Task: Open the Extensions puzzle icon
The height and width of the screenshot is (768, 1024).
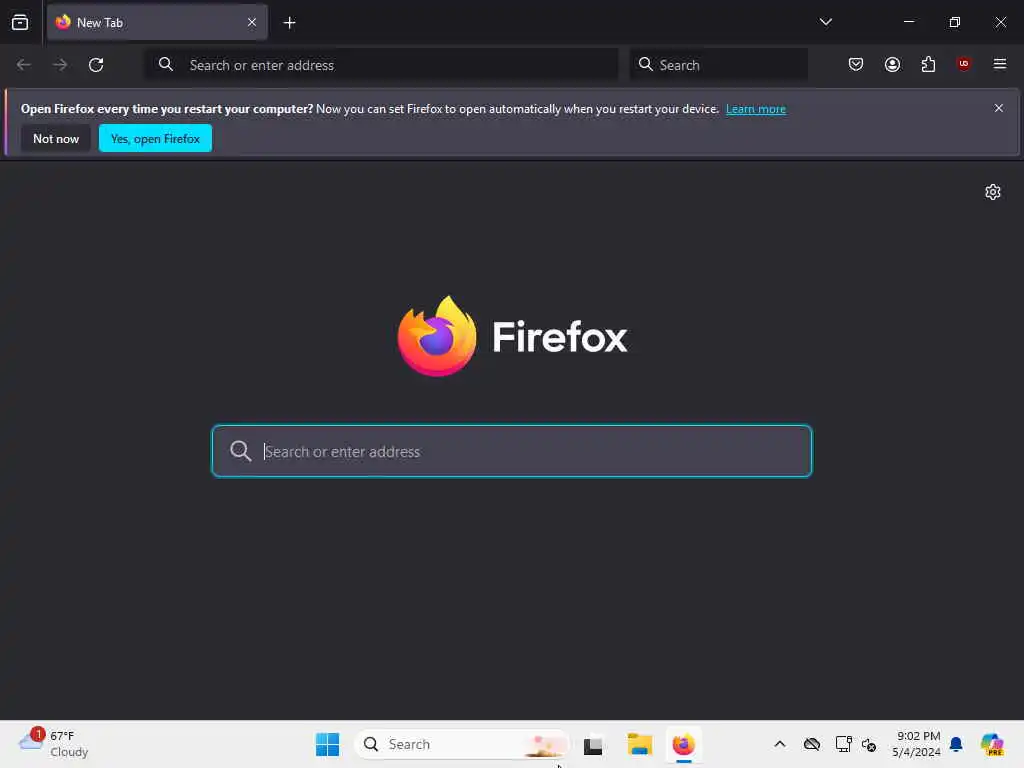Action: pyautogui.click(x=928, y=64)
